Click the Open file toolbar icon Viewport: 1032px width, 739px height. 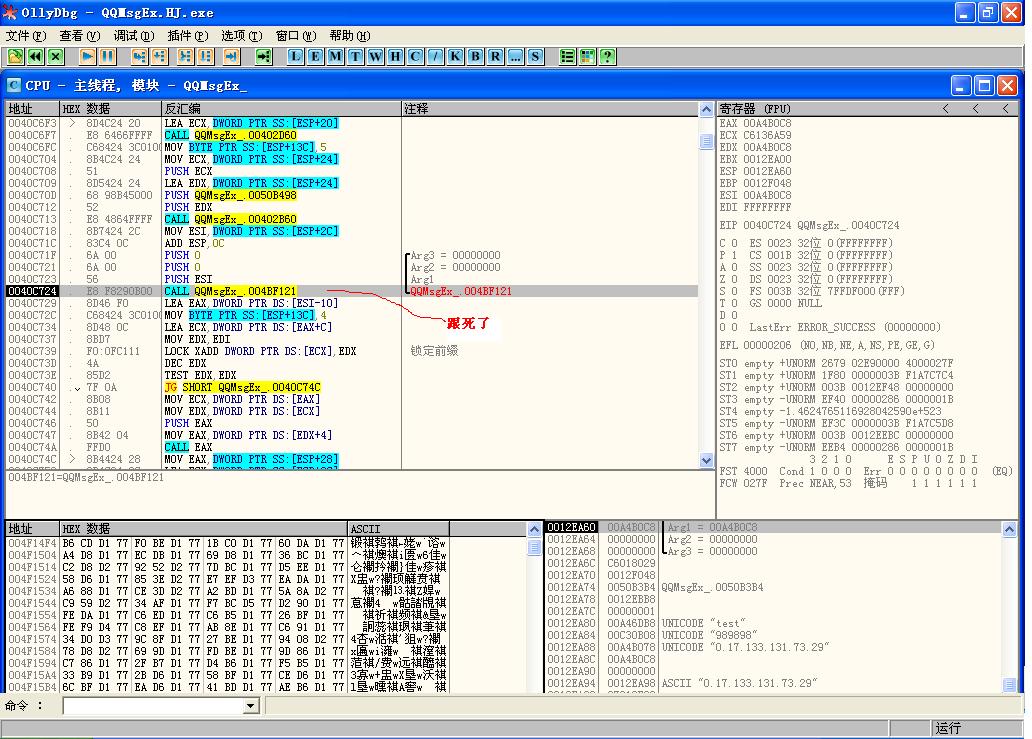[15, 57]
